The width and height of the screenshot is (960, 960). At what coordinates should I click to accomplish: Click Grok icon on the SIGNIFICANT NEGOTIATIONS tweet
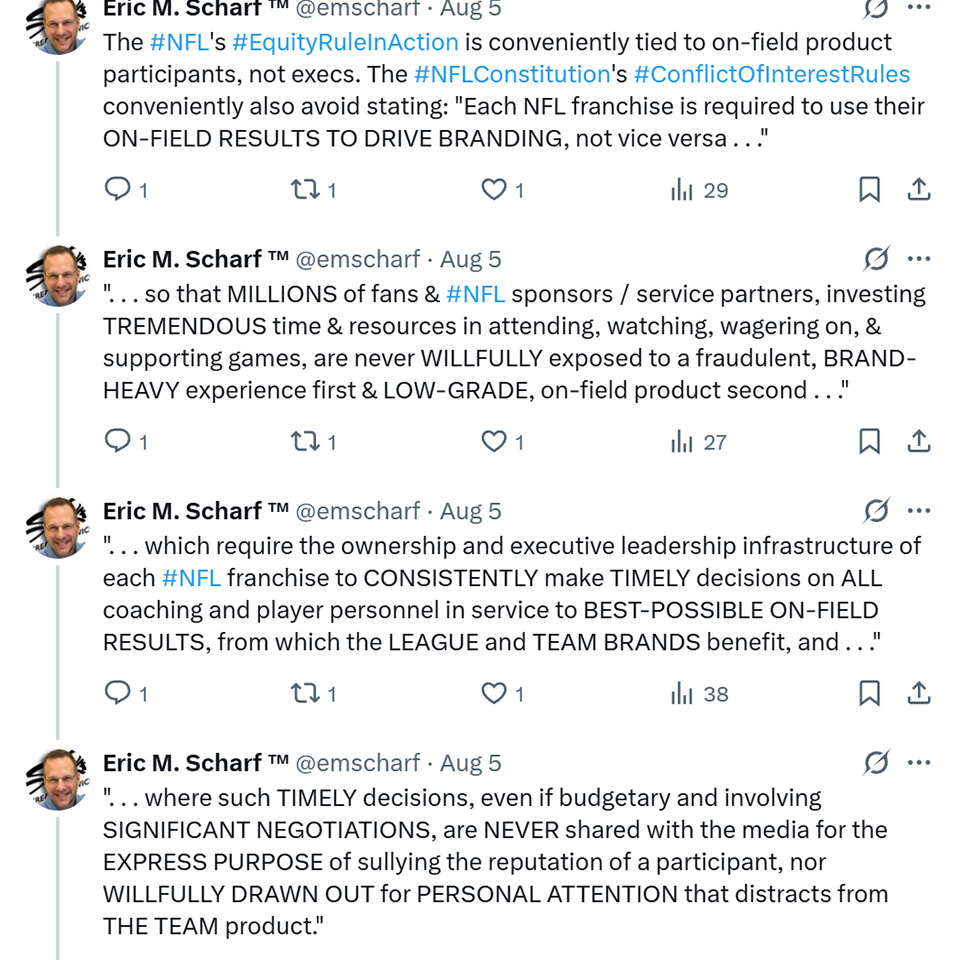click(876, 762)
